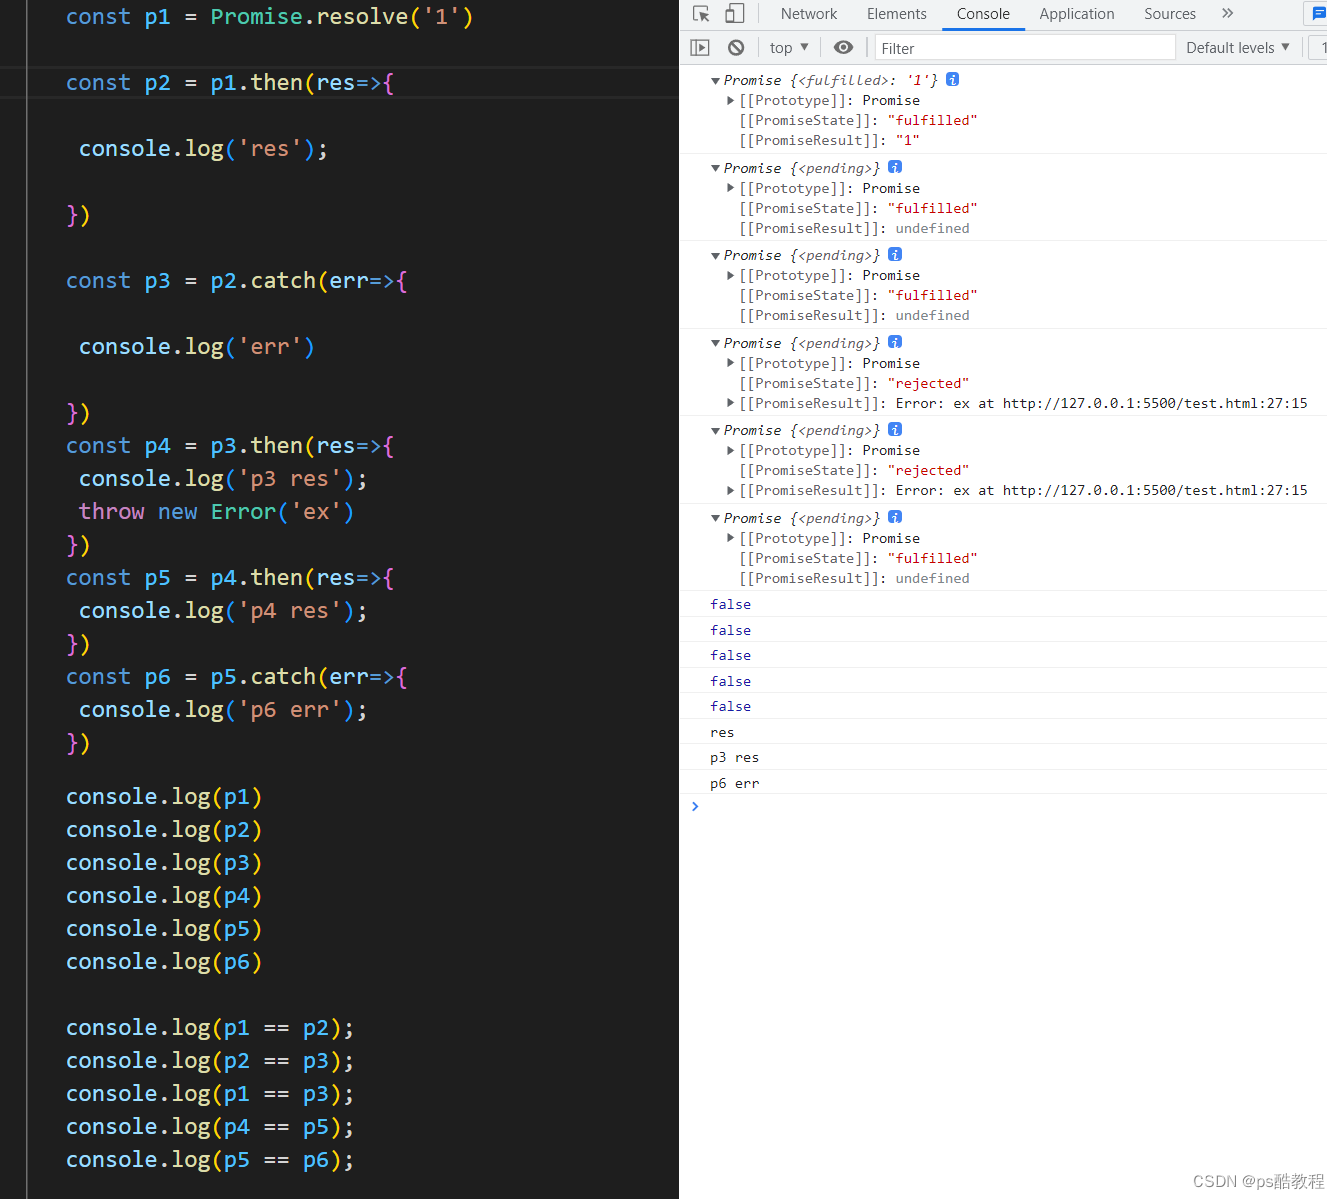Click code line const p5 = p4.then(res=>{

click(230, 578)
